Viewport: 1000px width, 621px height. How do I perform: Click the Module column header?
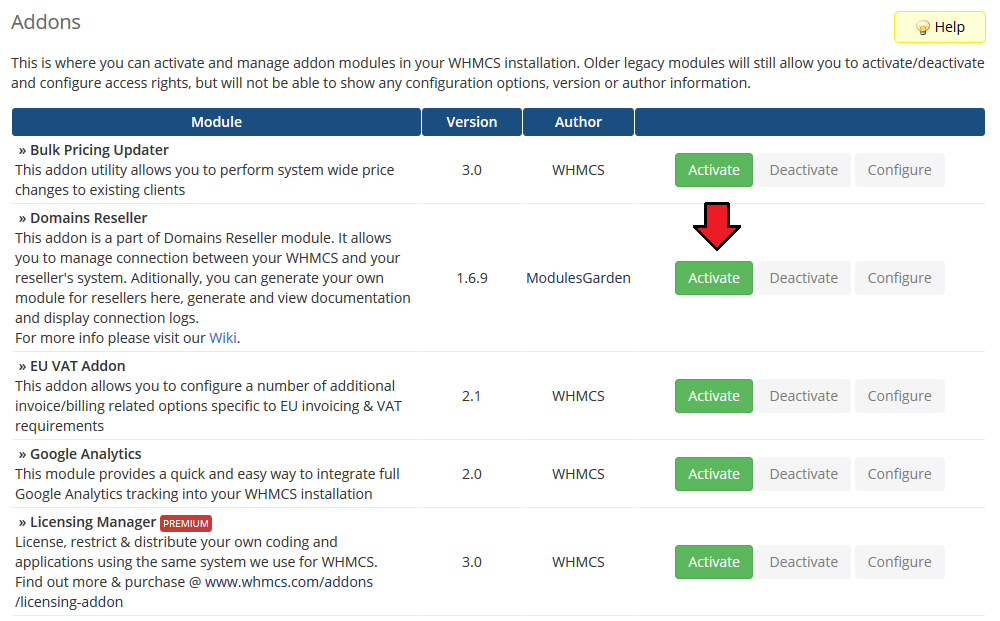(x=216, y=122)
